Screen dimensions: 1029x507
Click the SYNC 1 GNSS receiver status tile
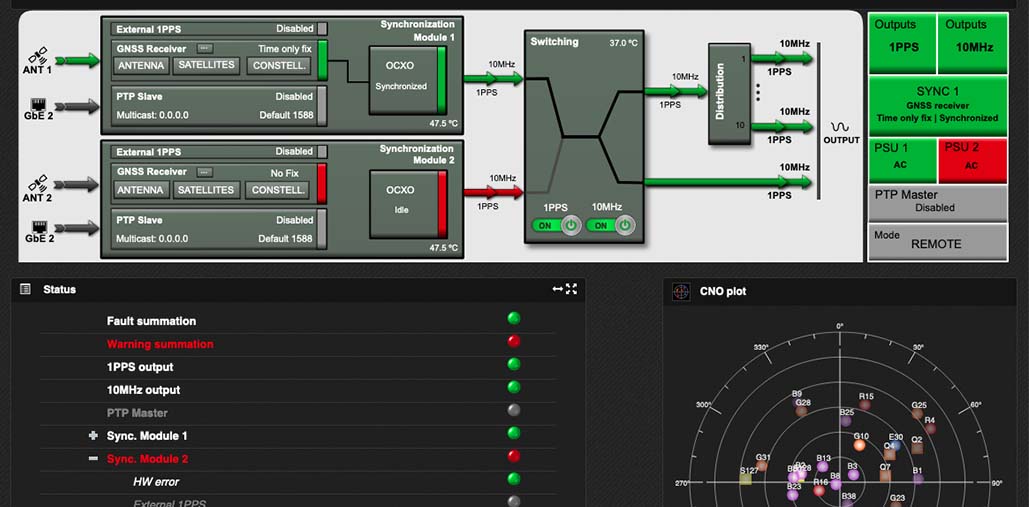coord(938,106)
